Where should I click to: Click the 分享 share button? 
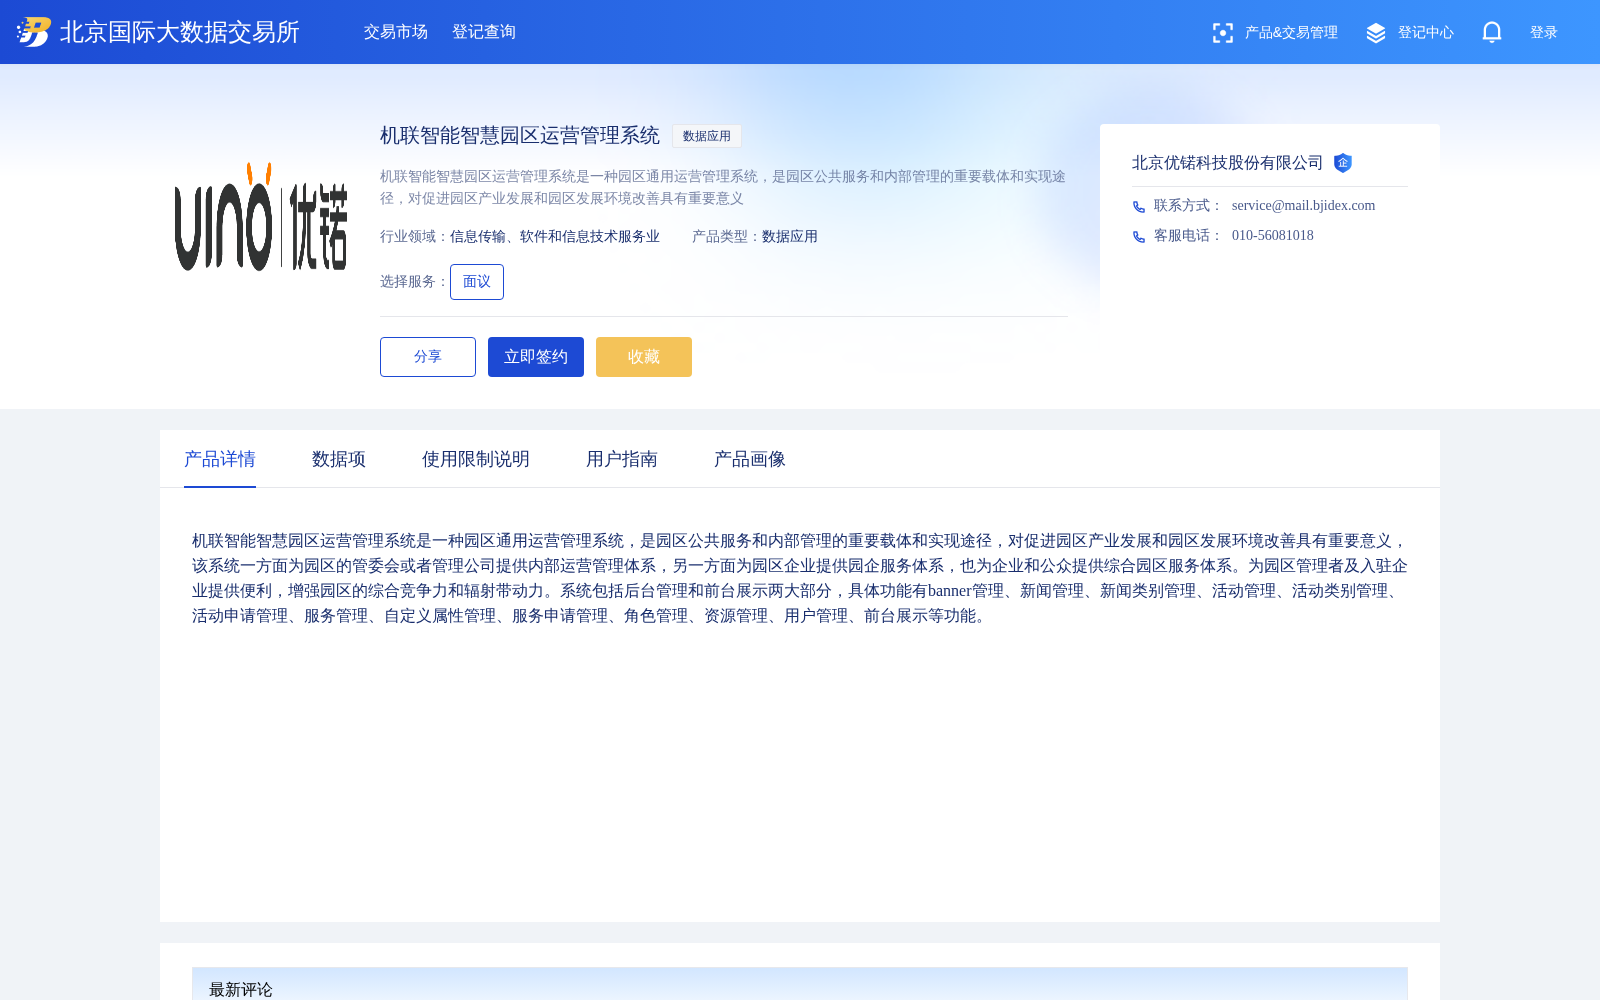428,357
